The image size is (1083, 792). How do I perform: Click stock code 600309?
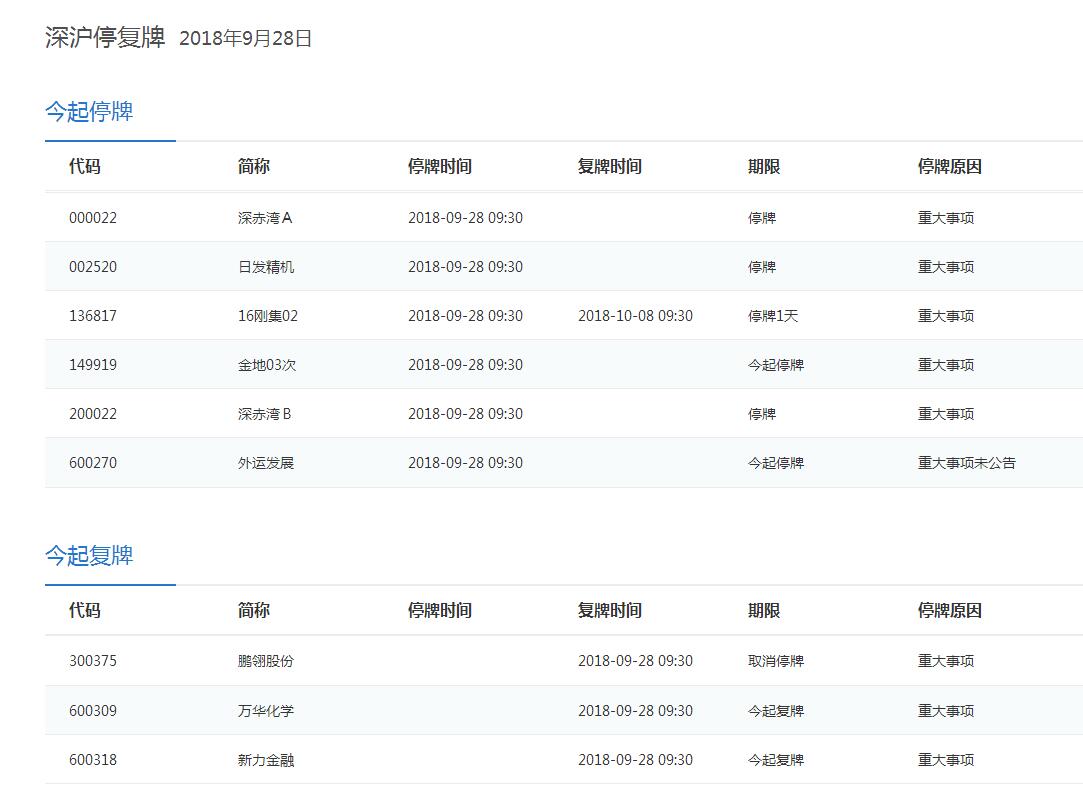[x=93, y=711]
